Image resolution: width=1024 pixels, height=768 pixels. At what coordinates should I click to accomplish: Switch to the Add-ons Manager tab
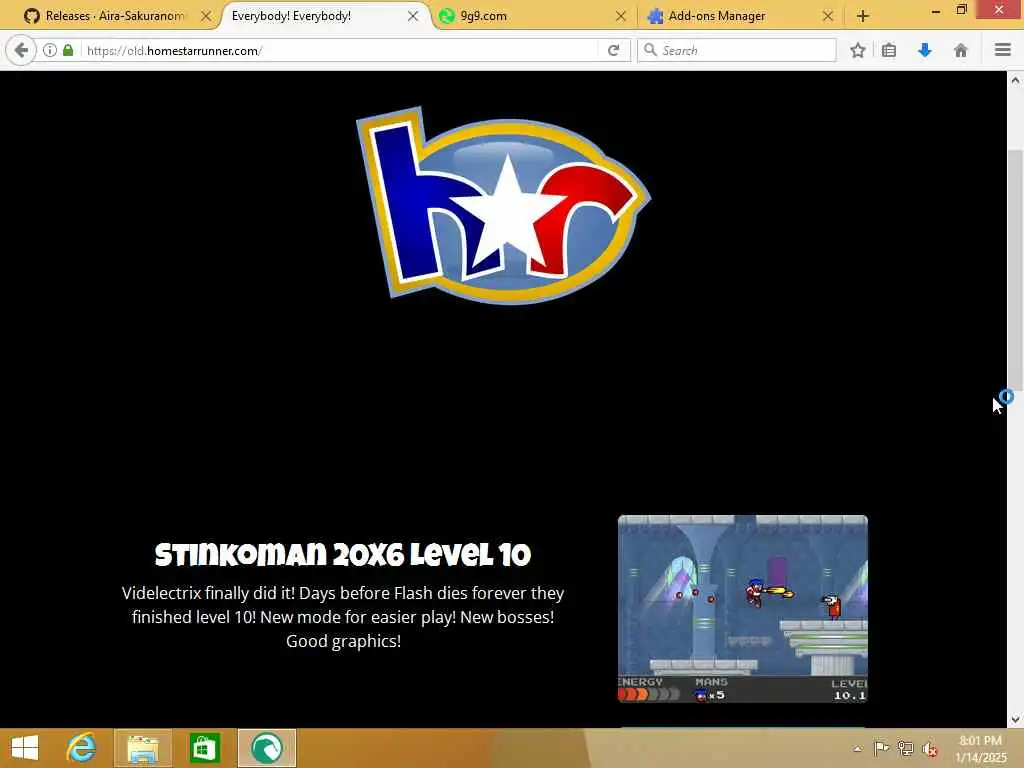[739, 16]
